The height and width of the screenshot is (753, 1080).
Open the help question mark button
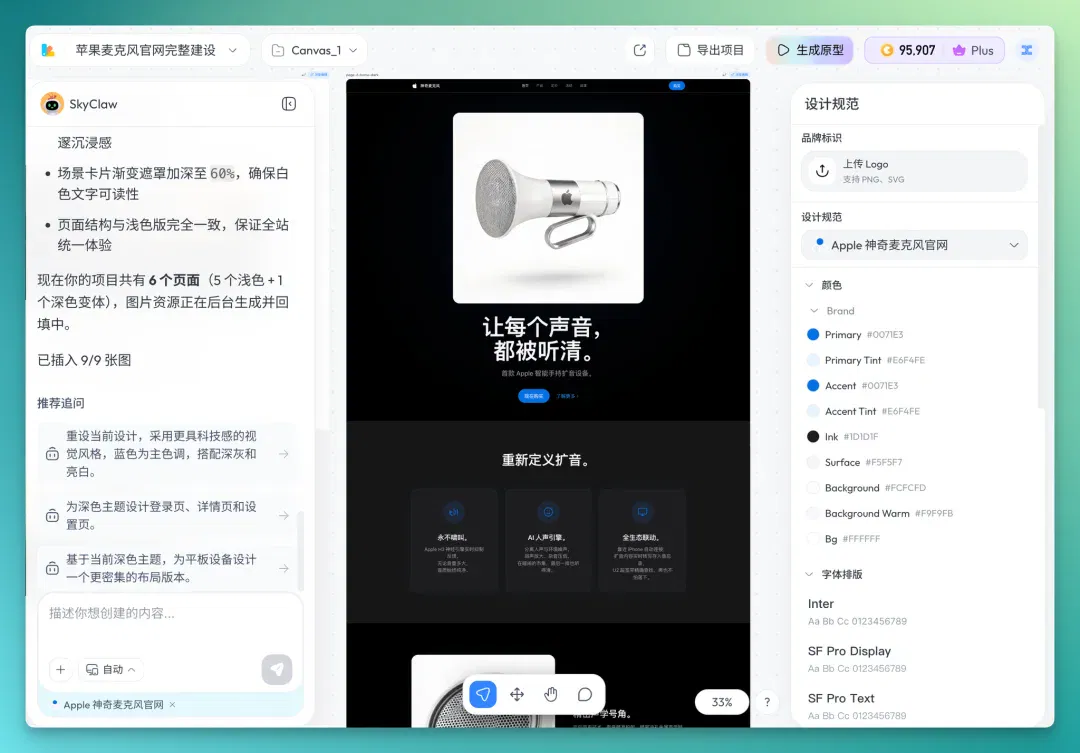point(767,702)
